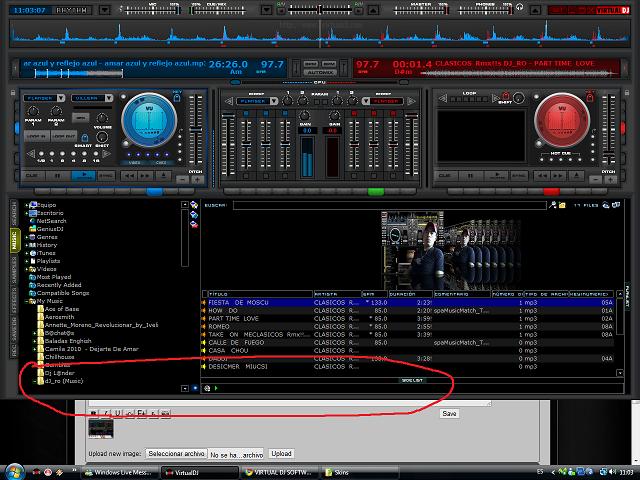Open the left deck Flanger effect dropdown
Image resolution: width=640 pixels, height=480 pixels.
[x=61, y=98]
